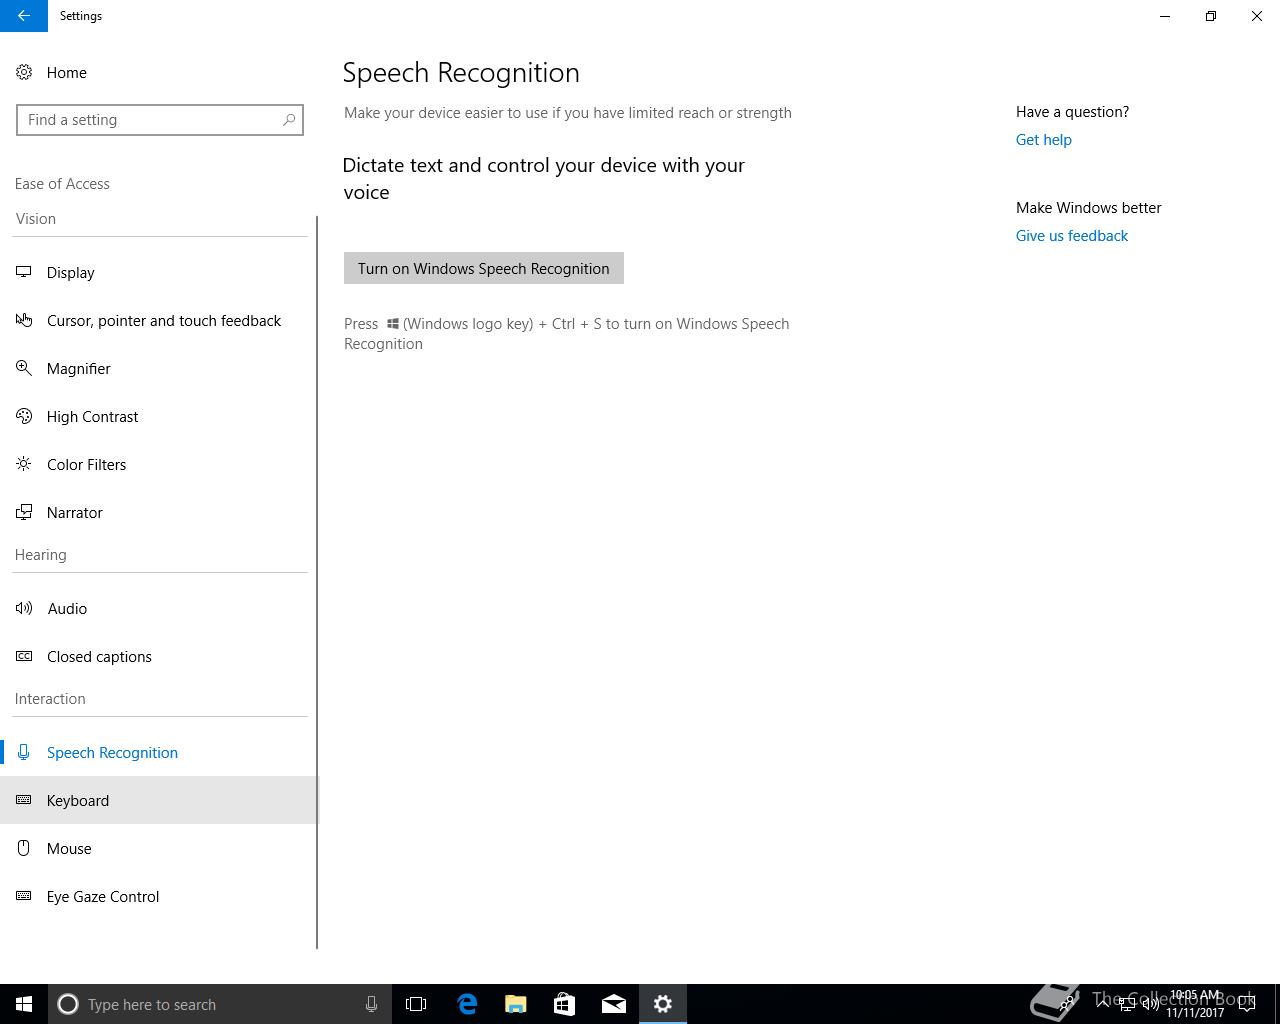This screenshot has width=1280, height=1024.
Task: Click the Color Filters sun icon
Action: [24, 464]
